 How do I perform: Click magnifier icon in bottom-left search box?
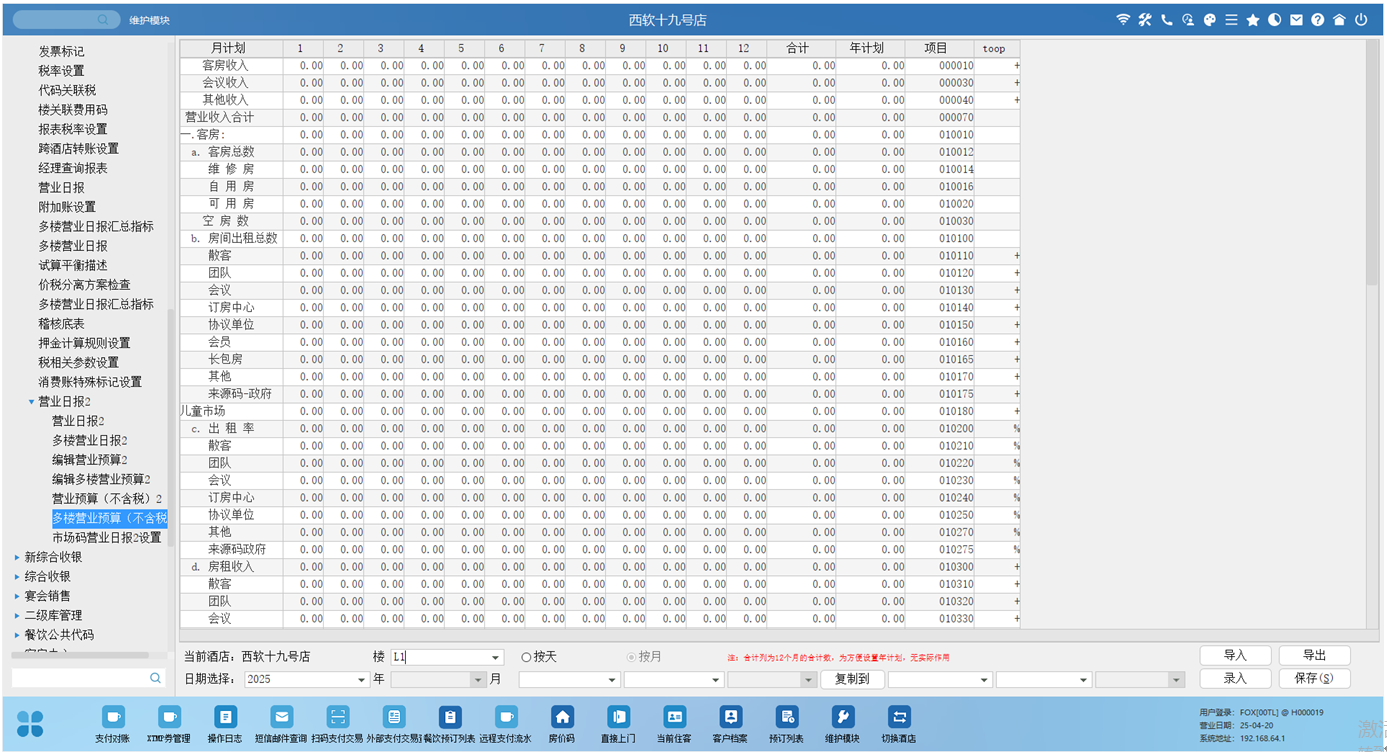(x=155, y=678)
